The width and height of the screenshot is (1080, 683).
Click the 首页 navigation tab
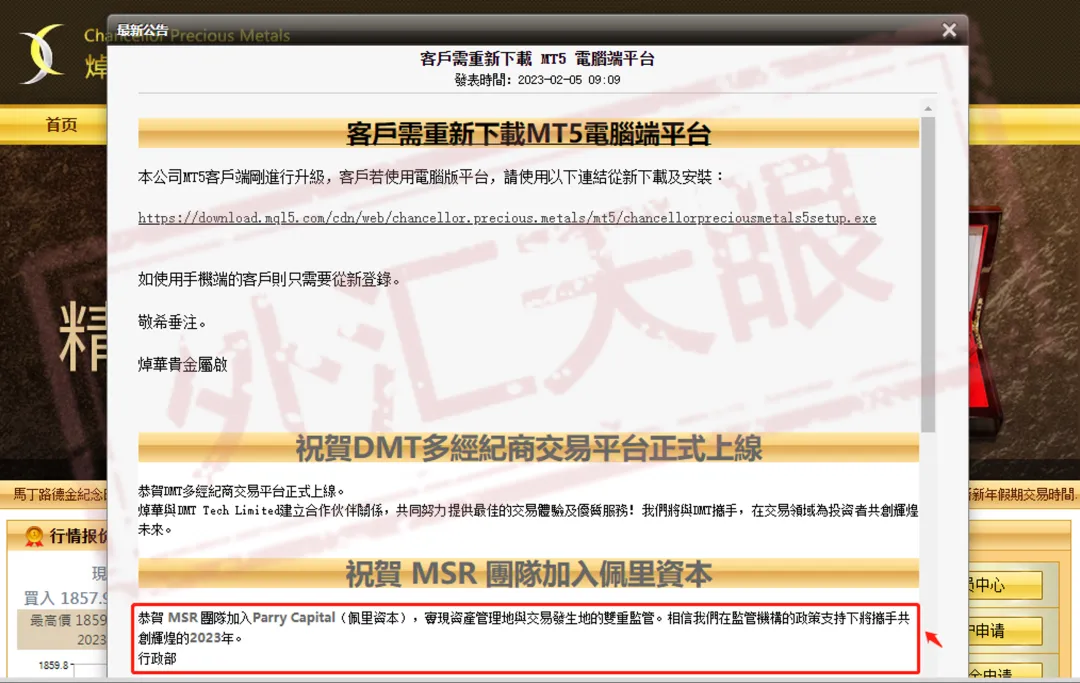point(61,125)
